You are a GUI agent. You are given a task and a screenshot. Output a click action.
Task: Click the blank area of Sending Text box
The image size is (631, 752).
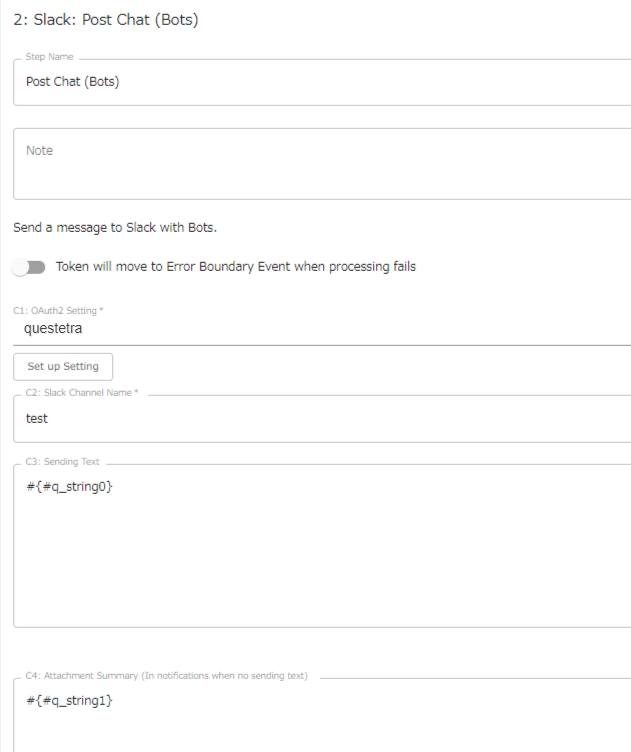320,560
